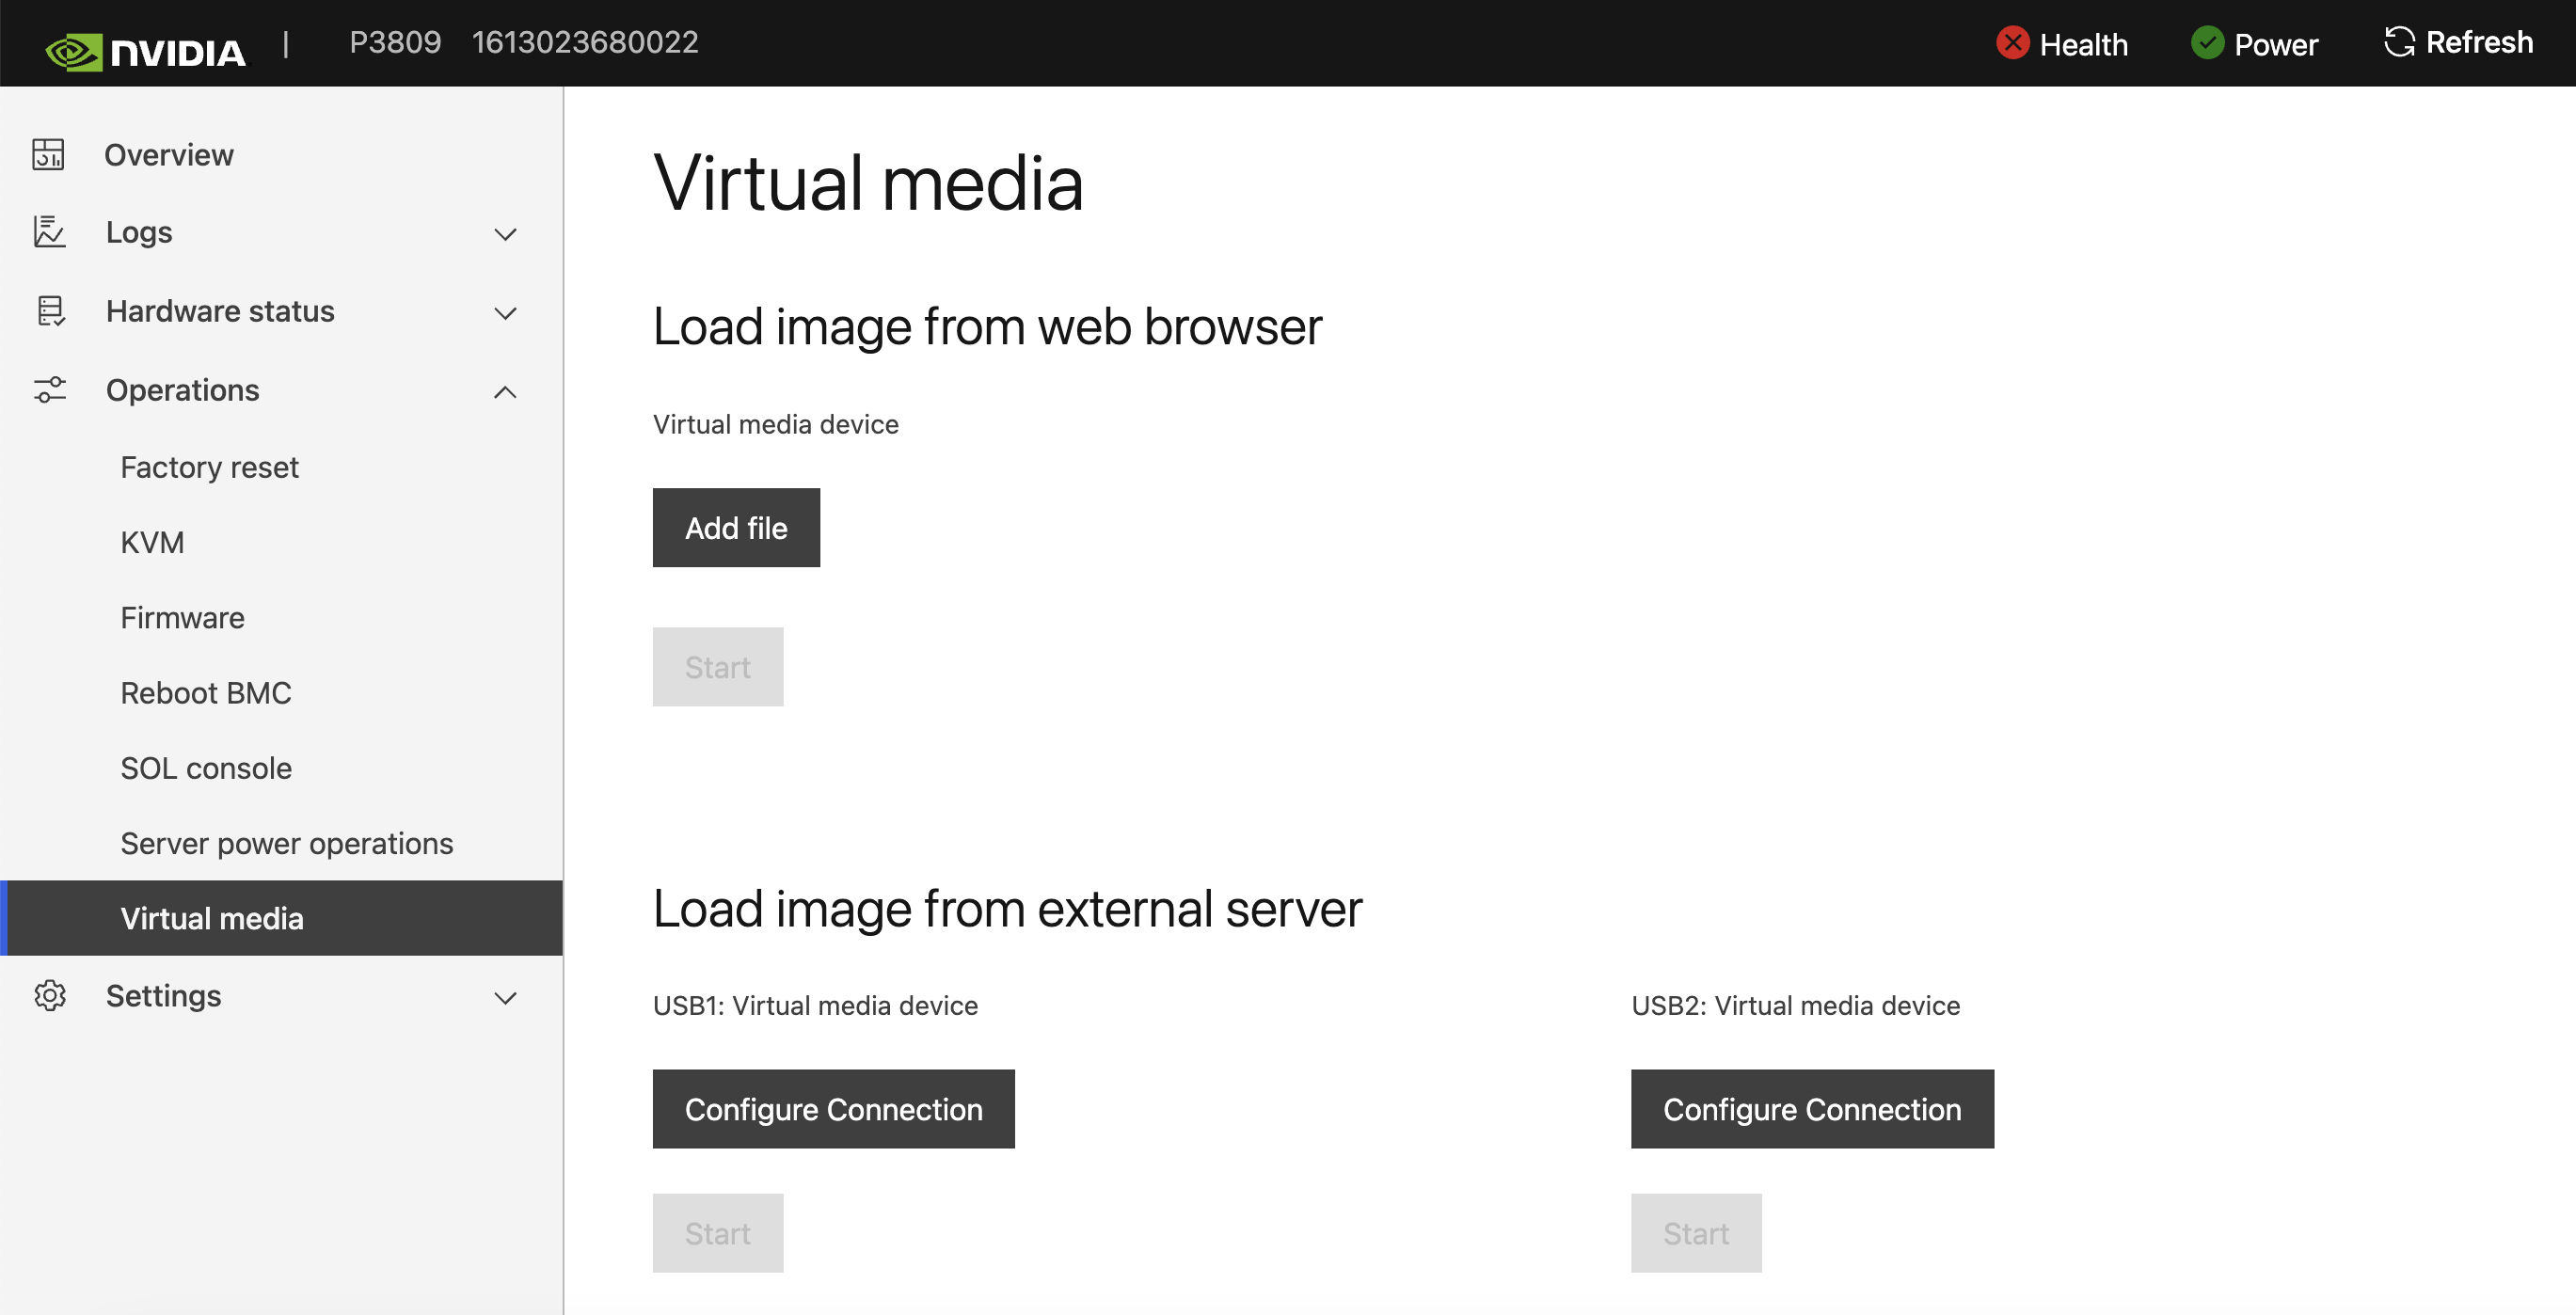The width and height of the screenshot is (2576, 1315).
Task: Click the Overview panel icon
Action: click(x=49, y=154)
